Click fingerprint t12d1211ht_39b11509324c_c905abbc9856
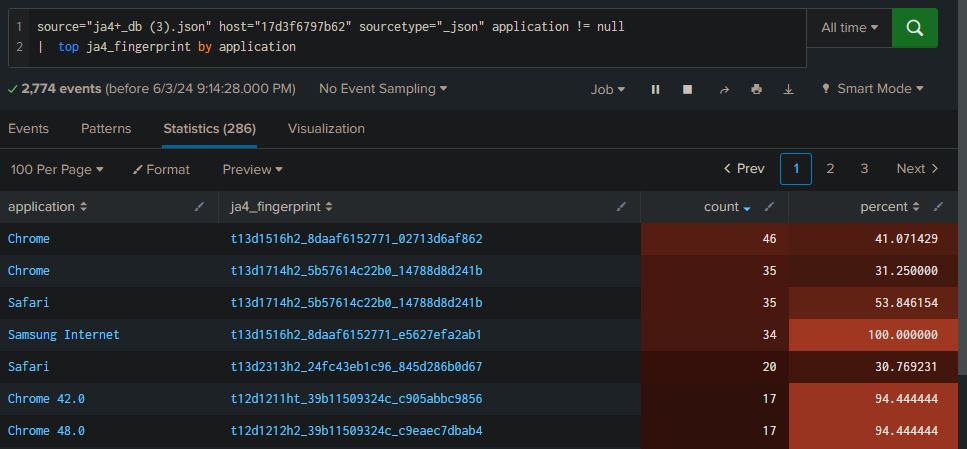Screen dimensions: 967x449 [x=356, y=399]
